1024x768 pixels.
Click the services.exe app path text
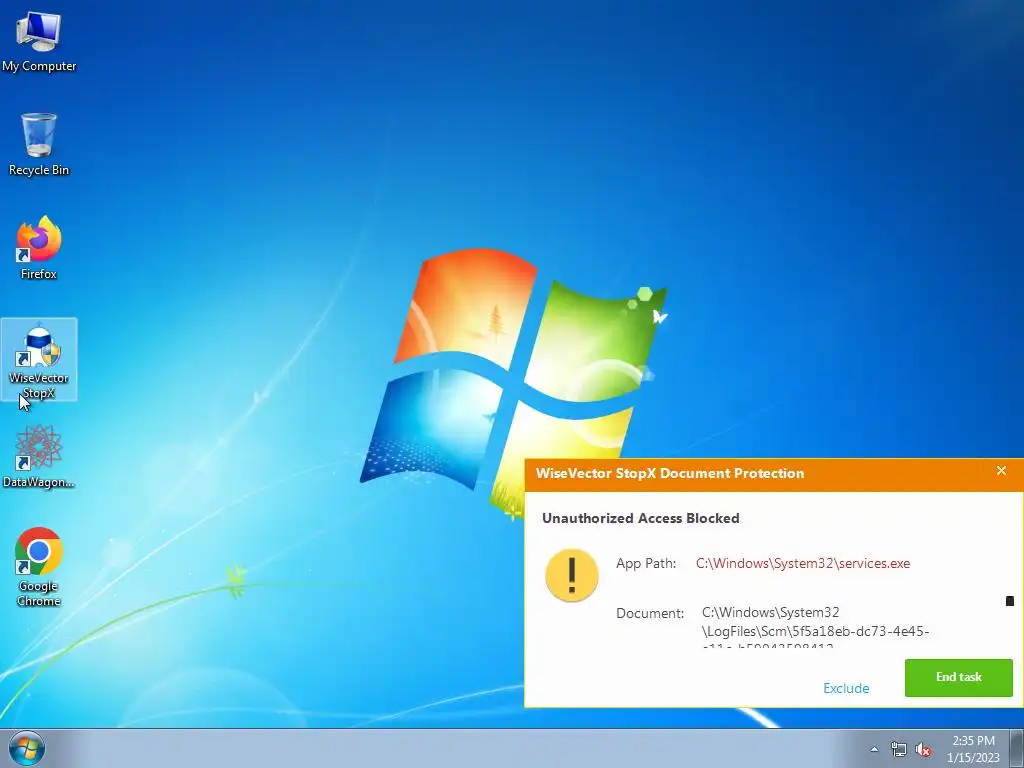[x=803, y=563]
